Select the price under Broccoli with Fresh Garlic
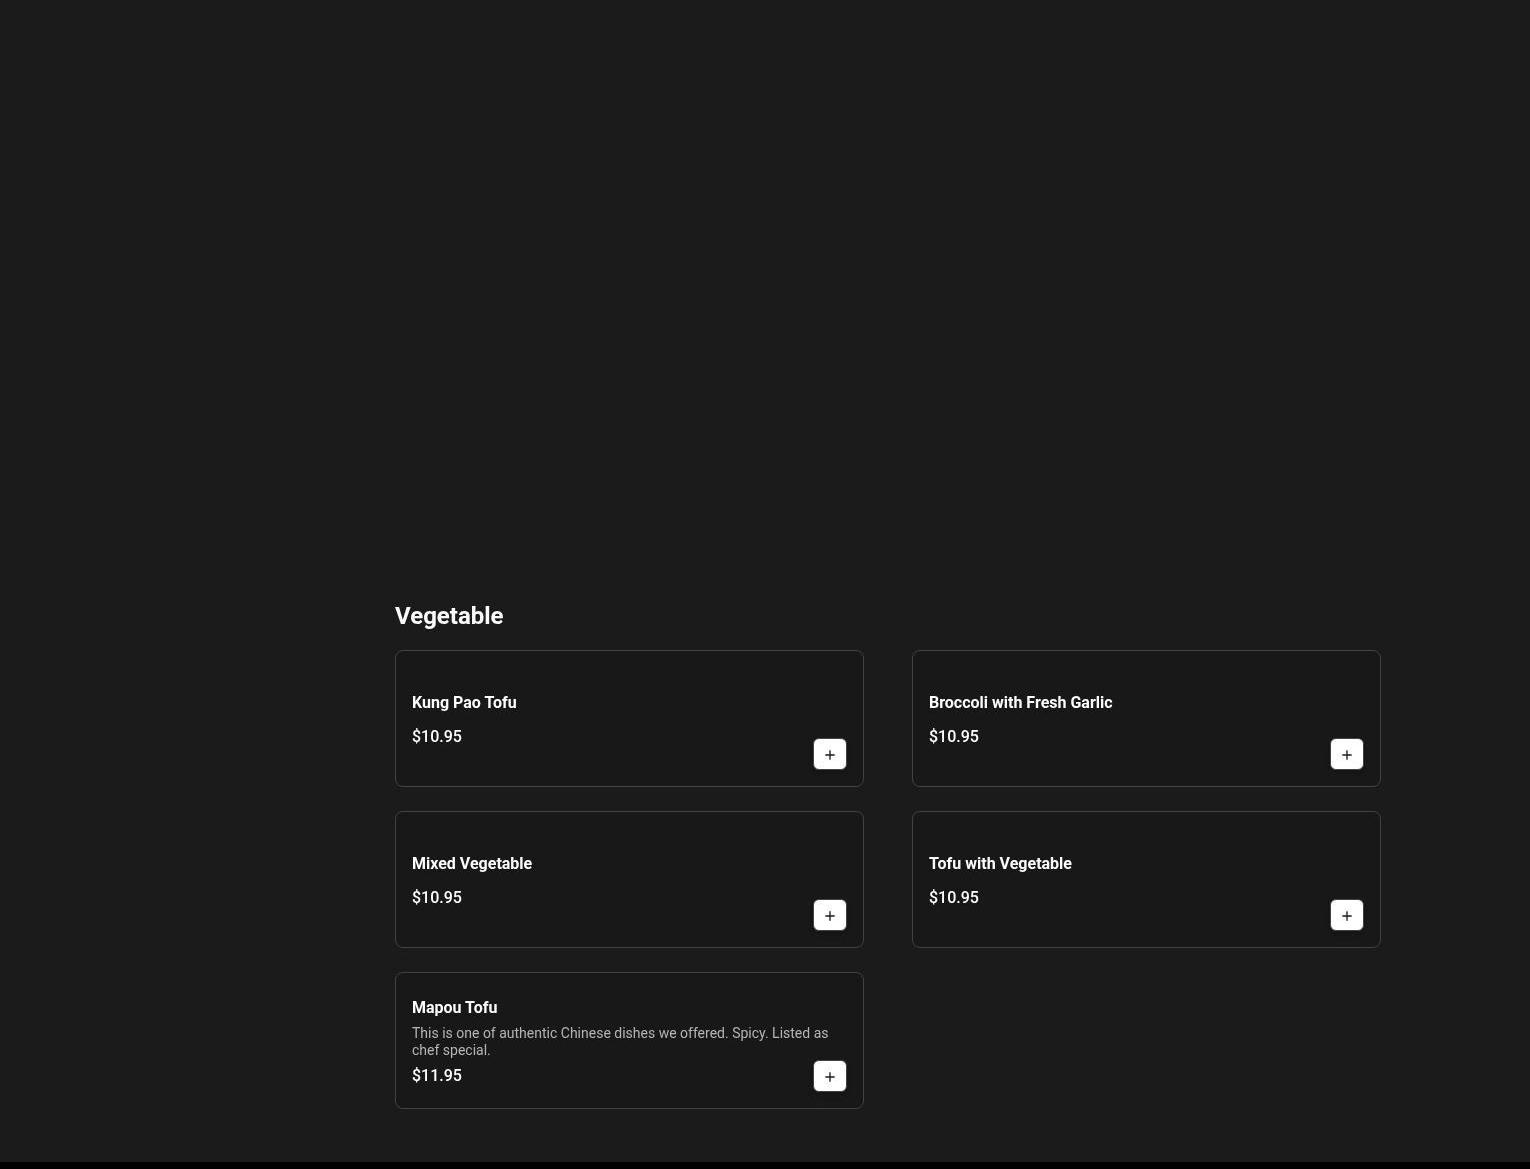This screenshot has height=1169, width=1530. 953,736
